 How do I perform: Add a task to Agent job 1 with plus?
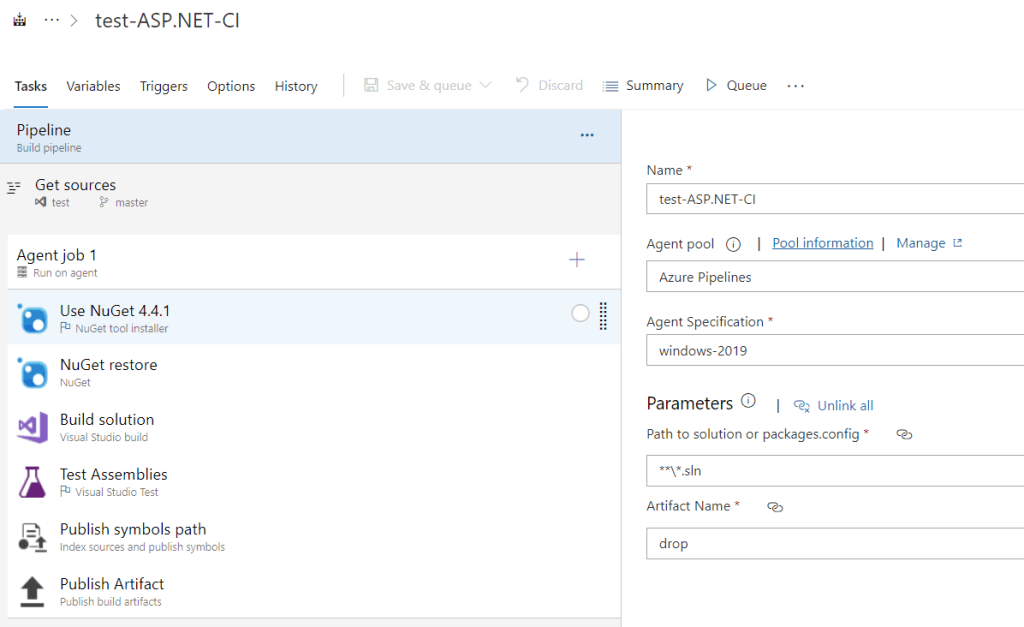click(577, 260)
